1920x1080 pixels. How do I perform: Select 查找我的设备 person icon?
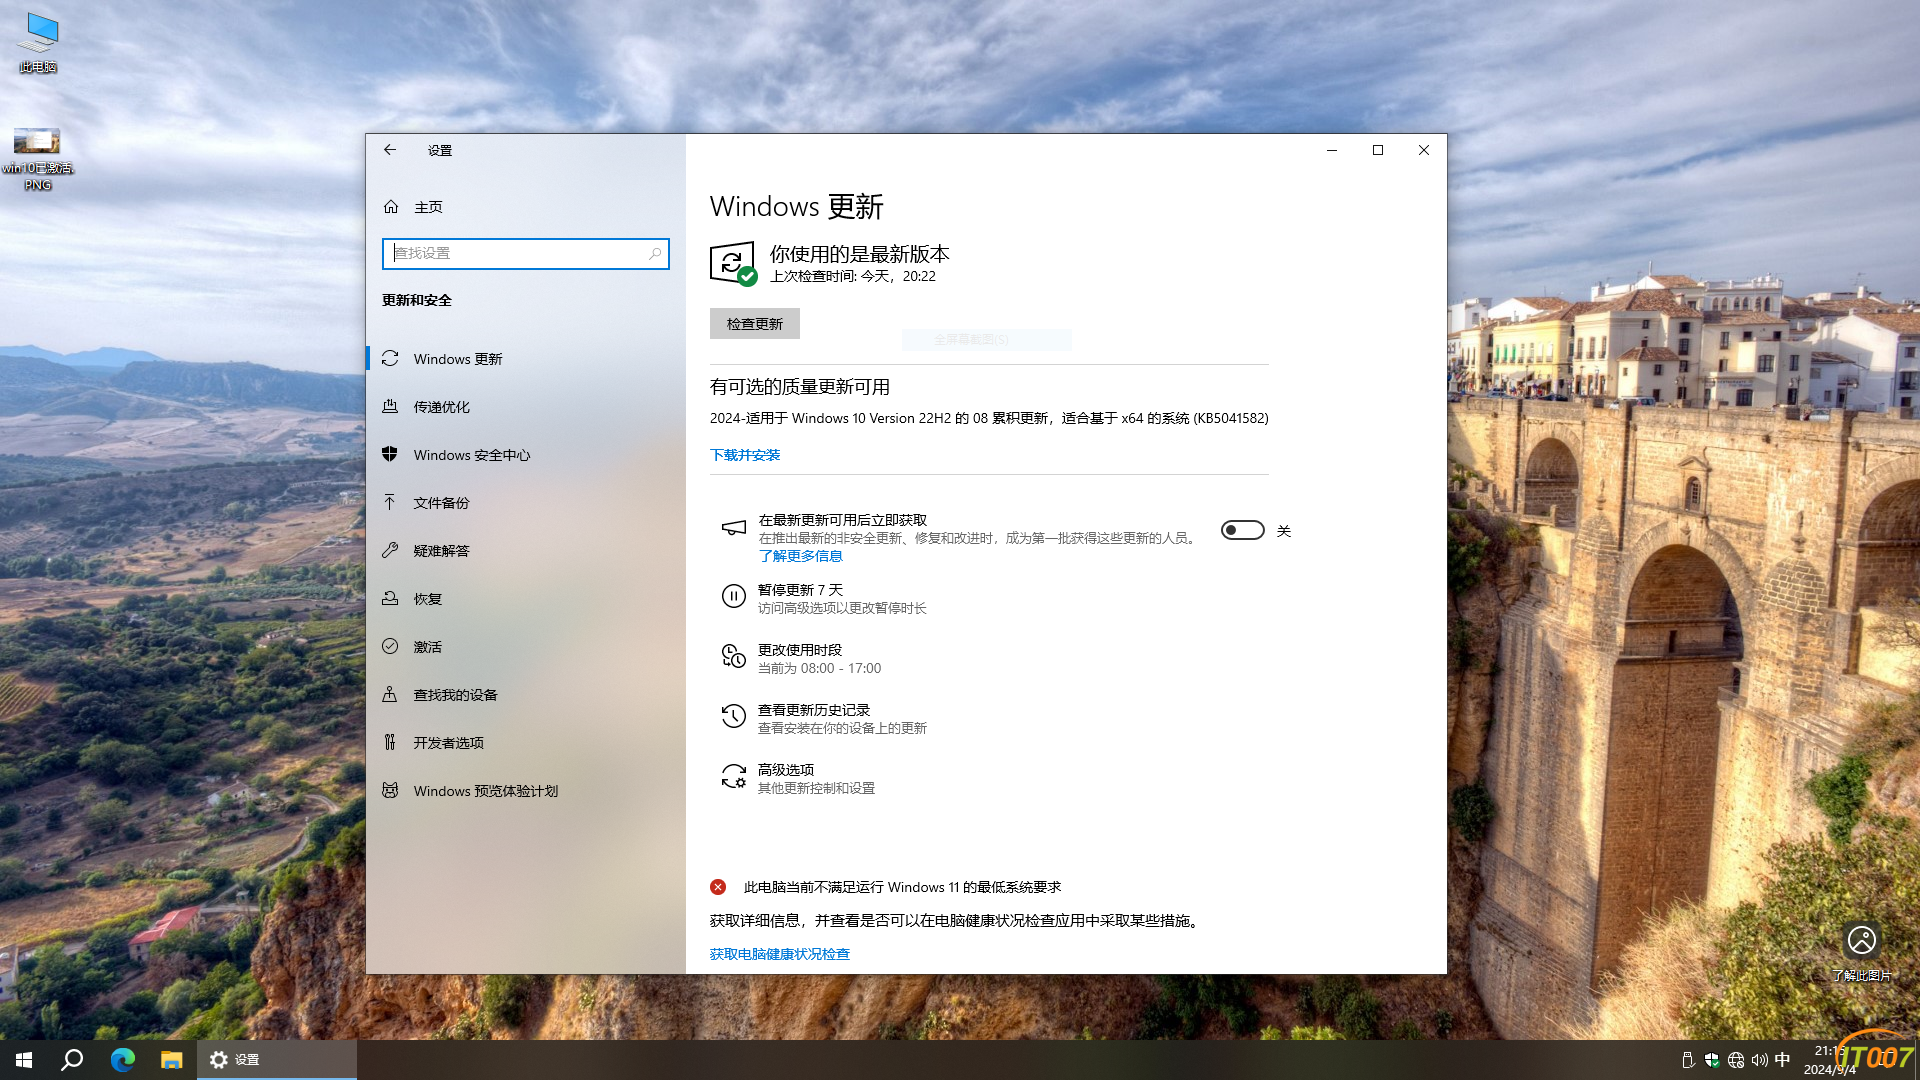(x=390, y=695)
